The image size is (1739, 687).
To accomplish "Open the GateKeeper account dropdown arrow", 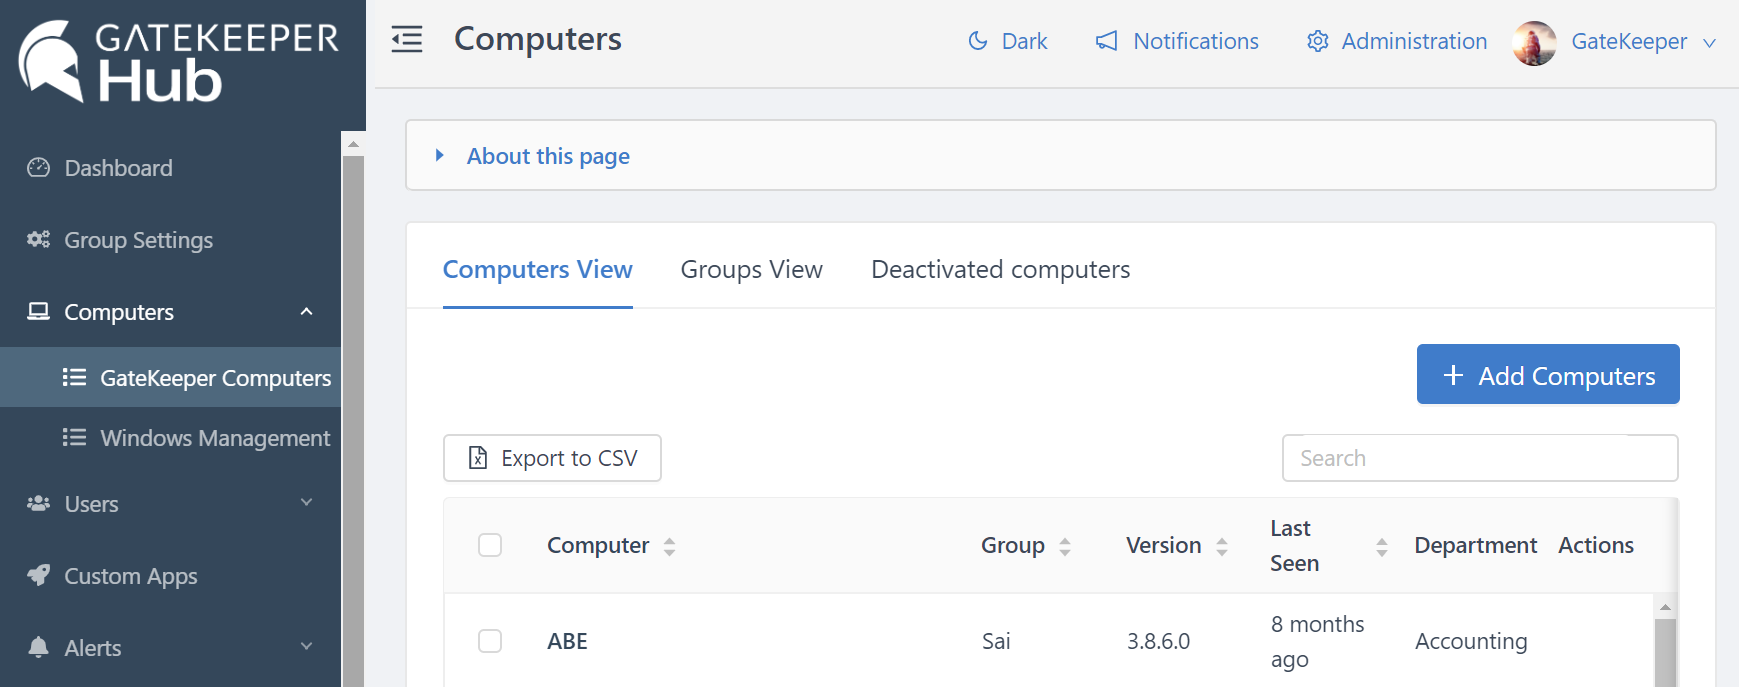I will 1709,43.
